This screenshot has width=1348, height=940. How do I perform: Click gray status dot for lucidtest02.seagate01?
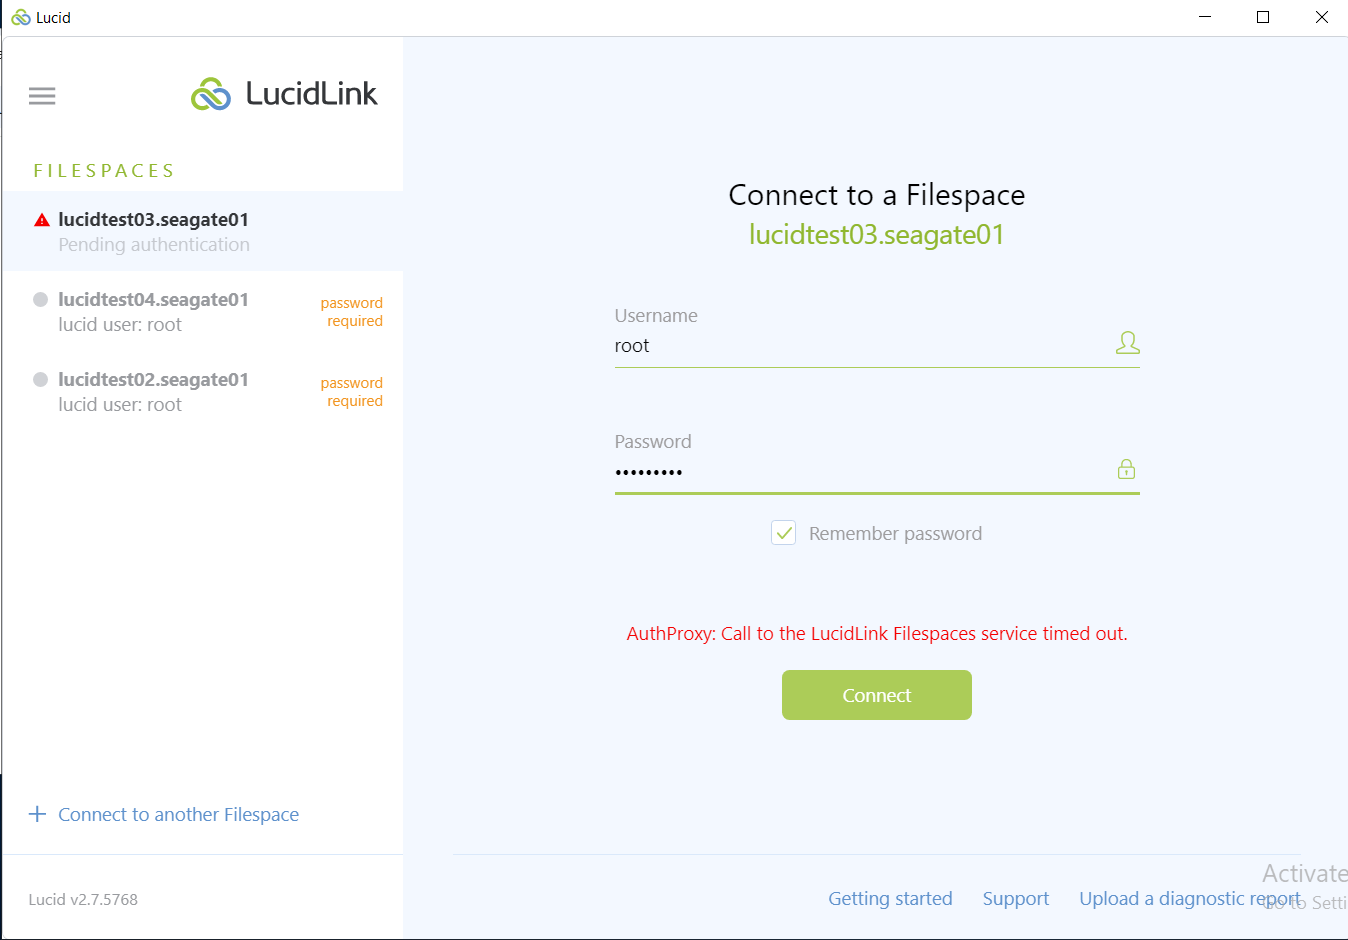41,379
